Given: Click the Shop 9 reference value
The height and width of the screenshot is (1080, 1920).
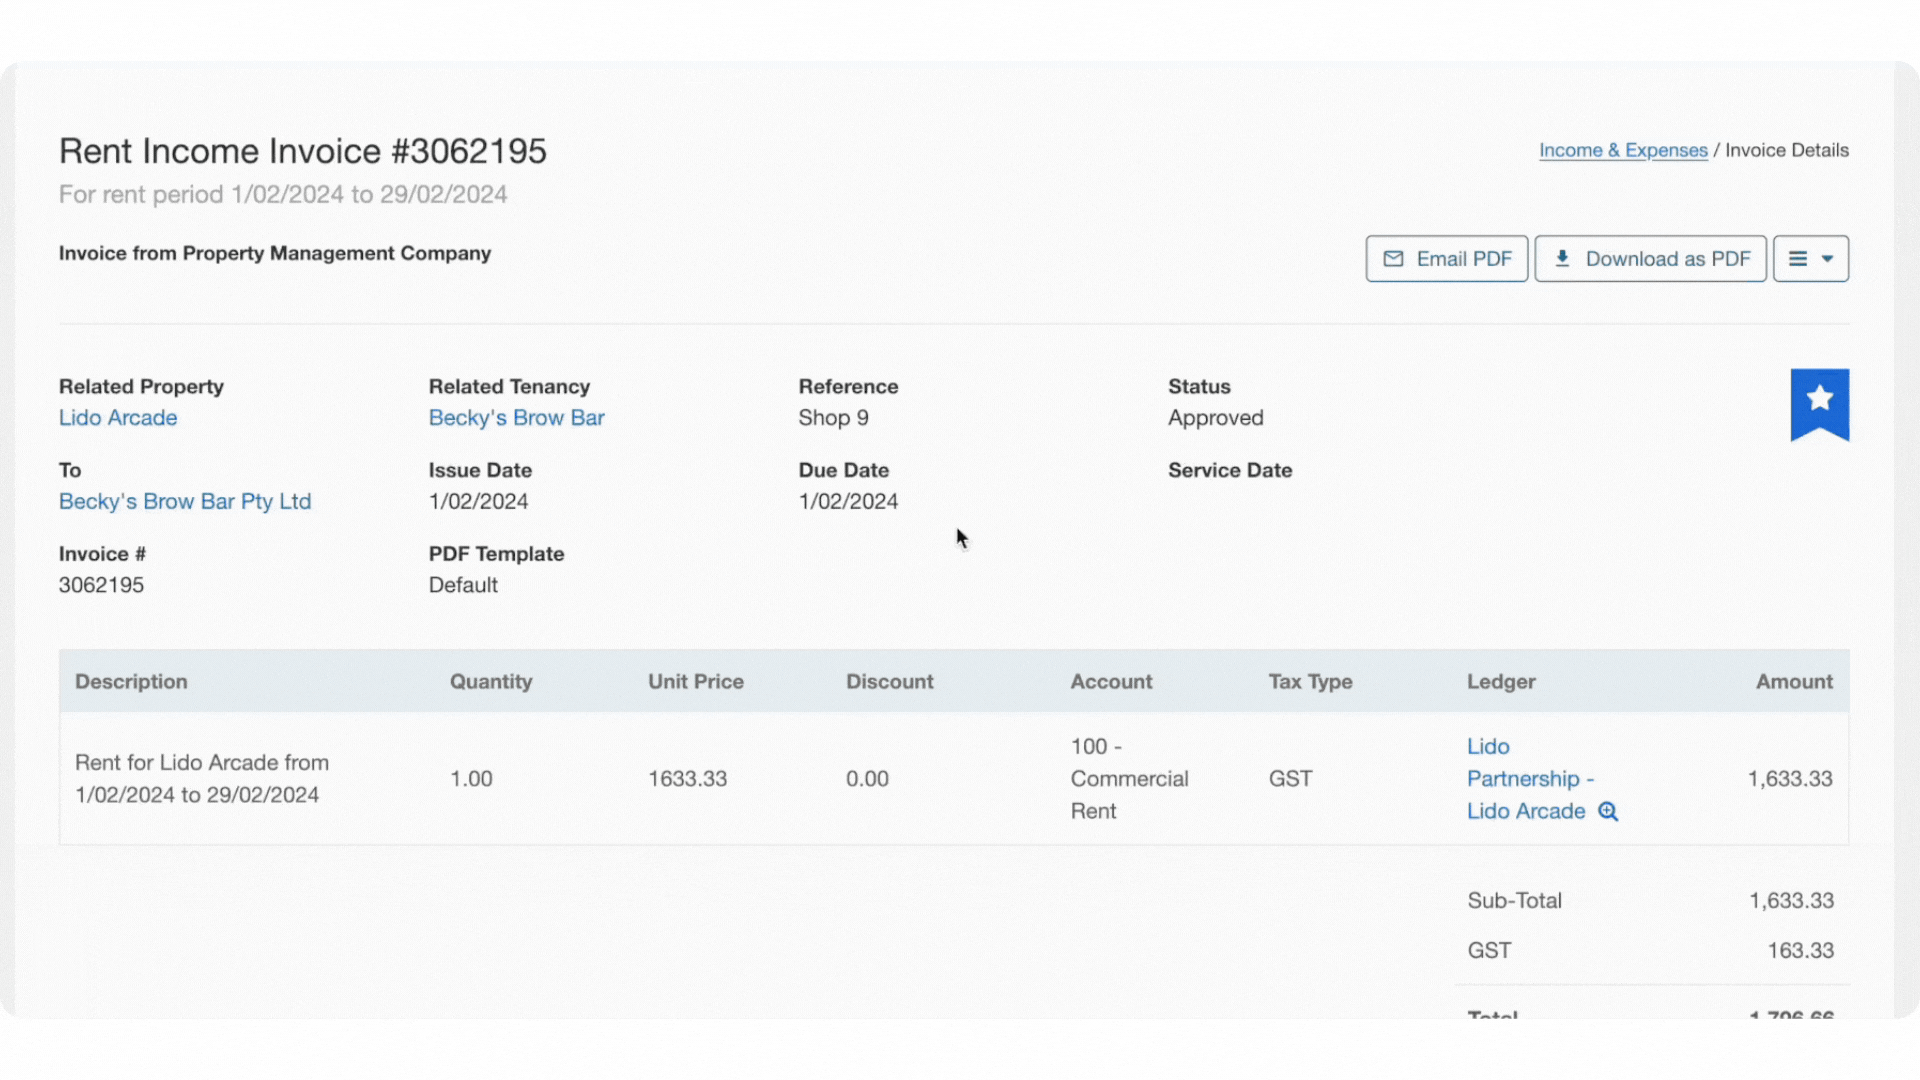Looking at the screenshot, I should (x=833, y=418).
